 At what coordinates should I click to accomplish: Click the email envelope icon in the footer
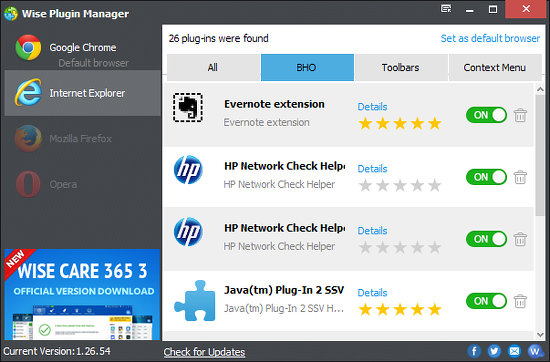[x=515, y=351]
